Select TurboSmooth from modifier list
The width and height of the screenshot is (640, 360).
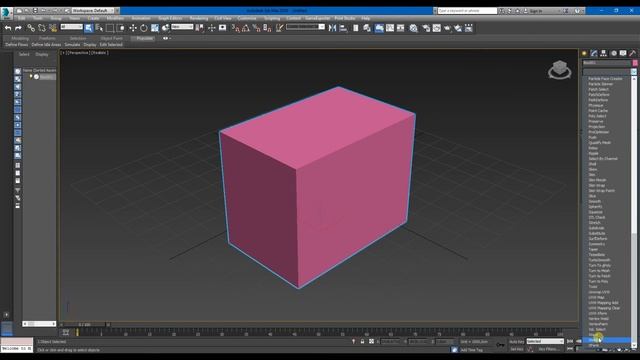tap(599, 260)
